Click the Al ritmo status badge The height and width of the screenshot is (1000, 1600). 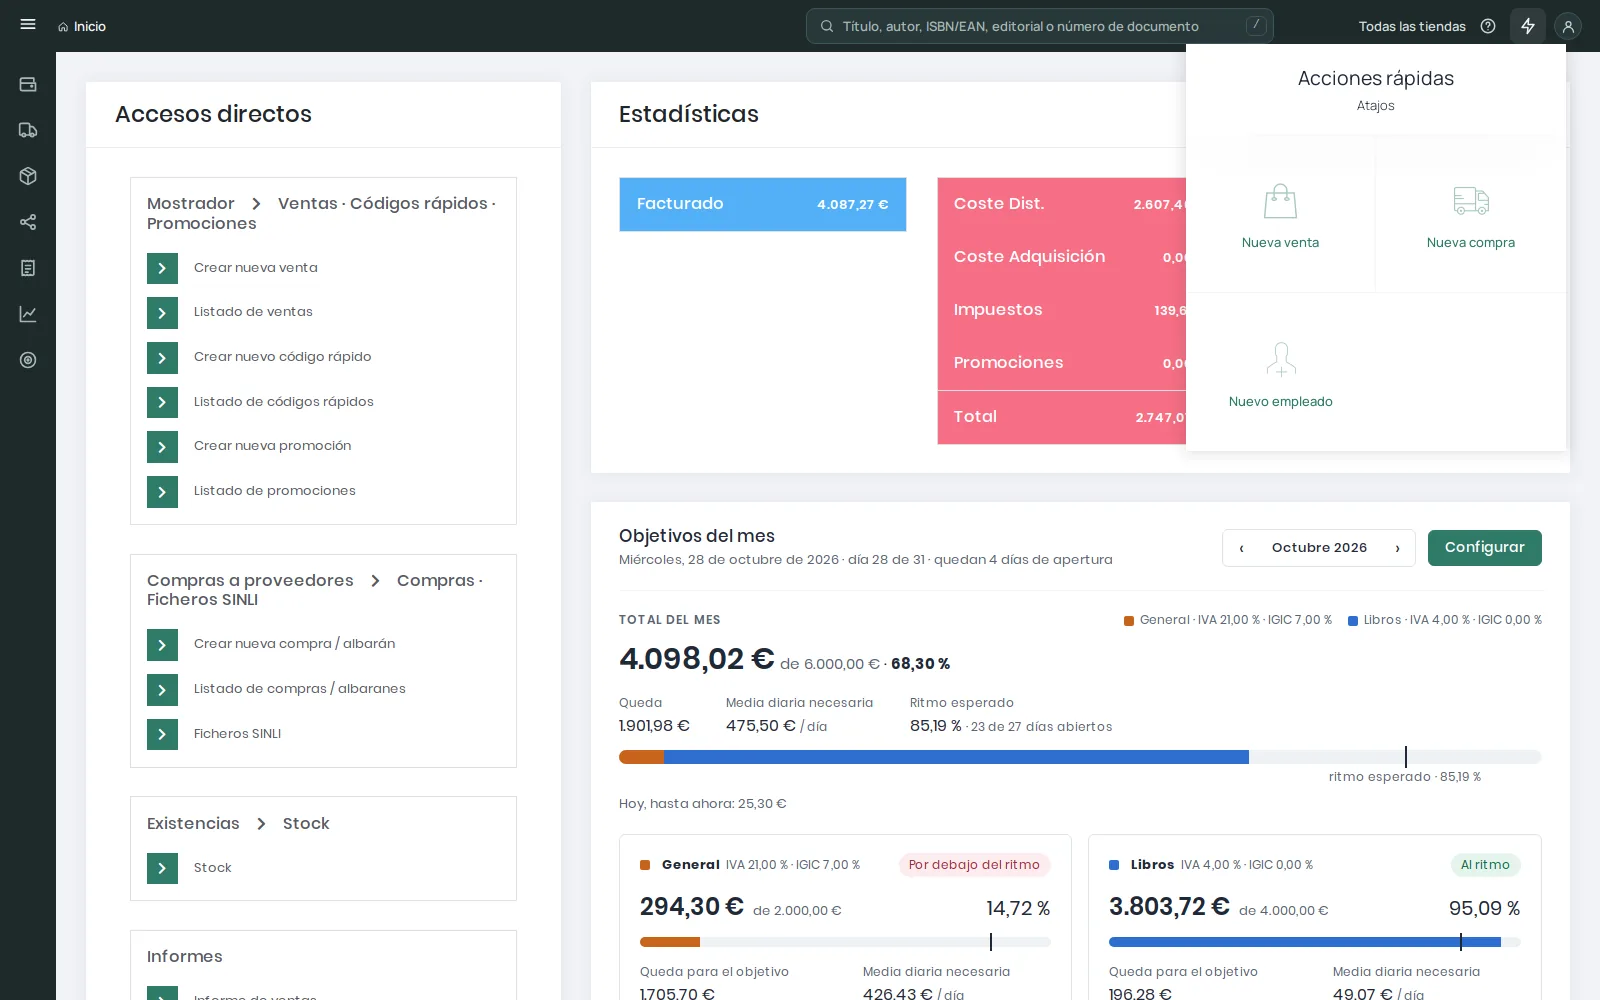[1485, 865]
